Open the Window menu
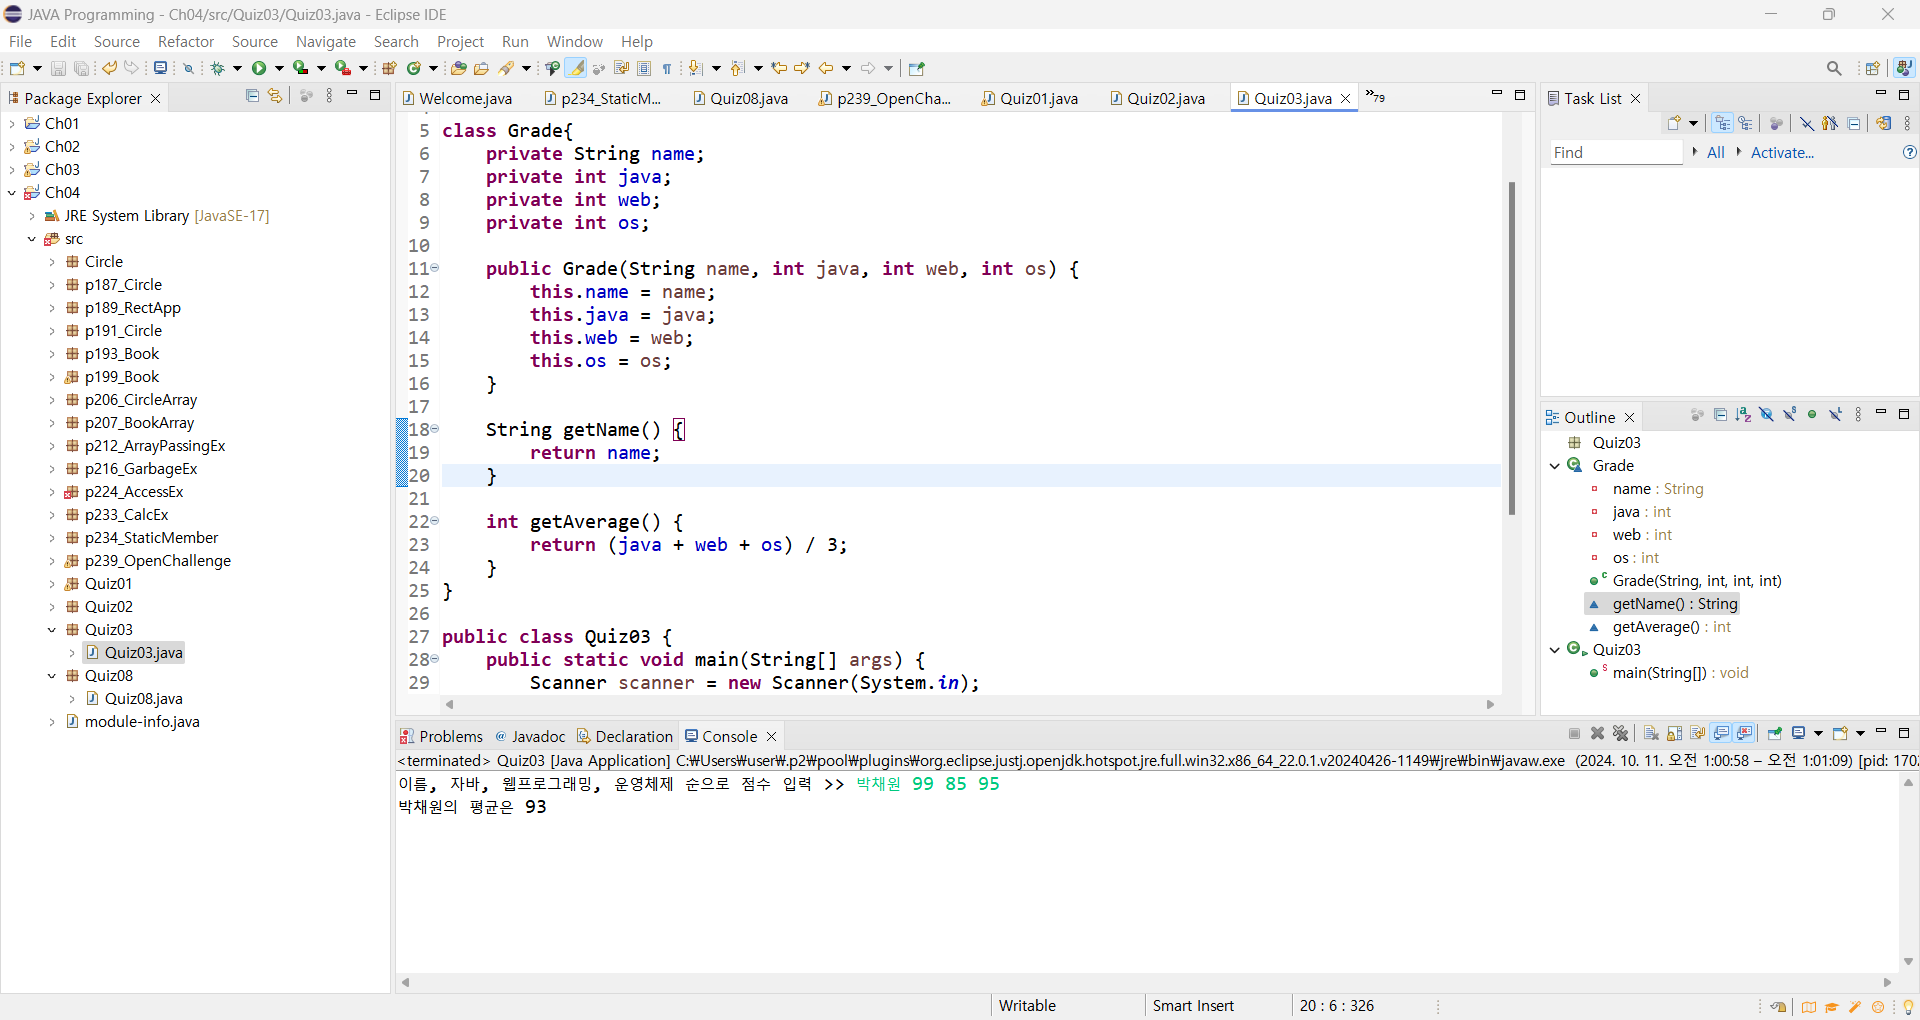The height and width of the screenshot is (1020, 1920). 575,41
